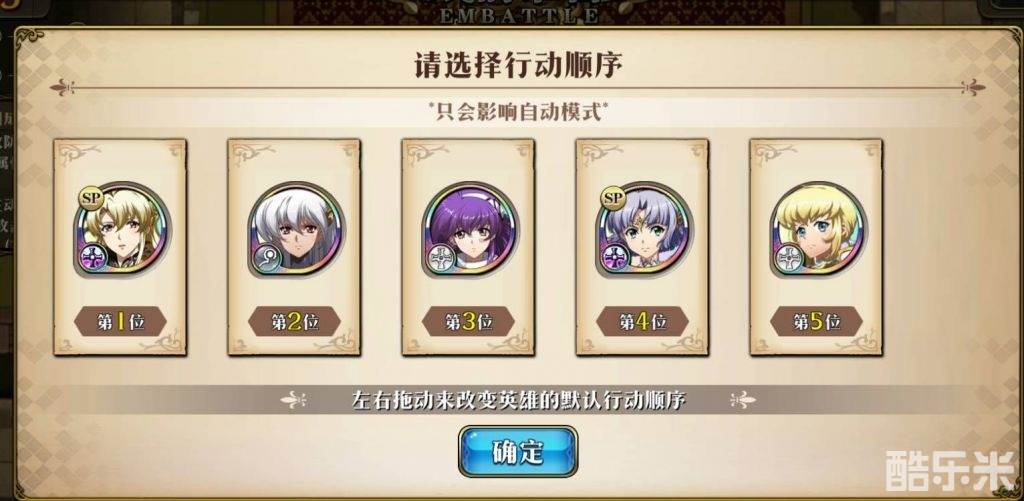Image resolution: width=1024 pixels, height=501 pixels.
Task: Click the 第3位 position label
Action: pos(468,321)
